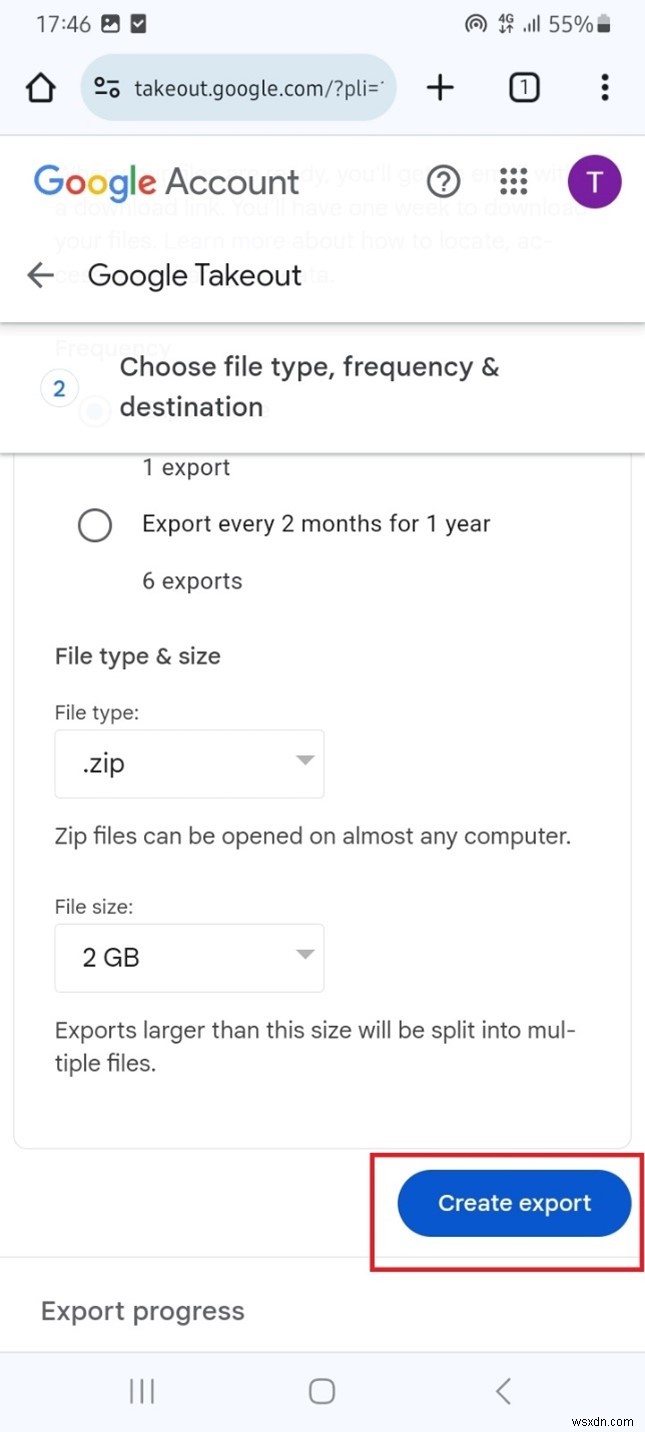This screenshot has width=645, height=1432.
Task: Tap the Android home navigation button
Action: pos(321,1390)
